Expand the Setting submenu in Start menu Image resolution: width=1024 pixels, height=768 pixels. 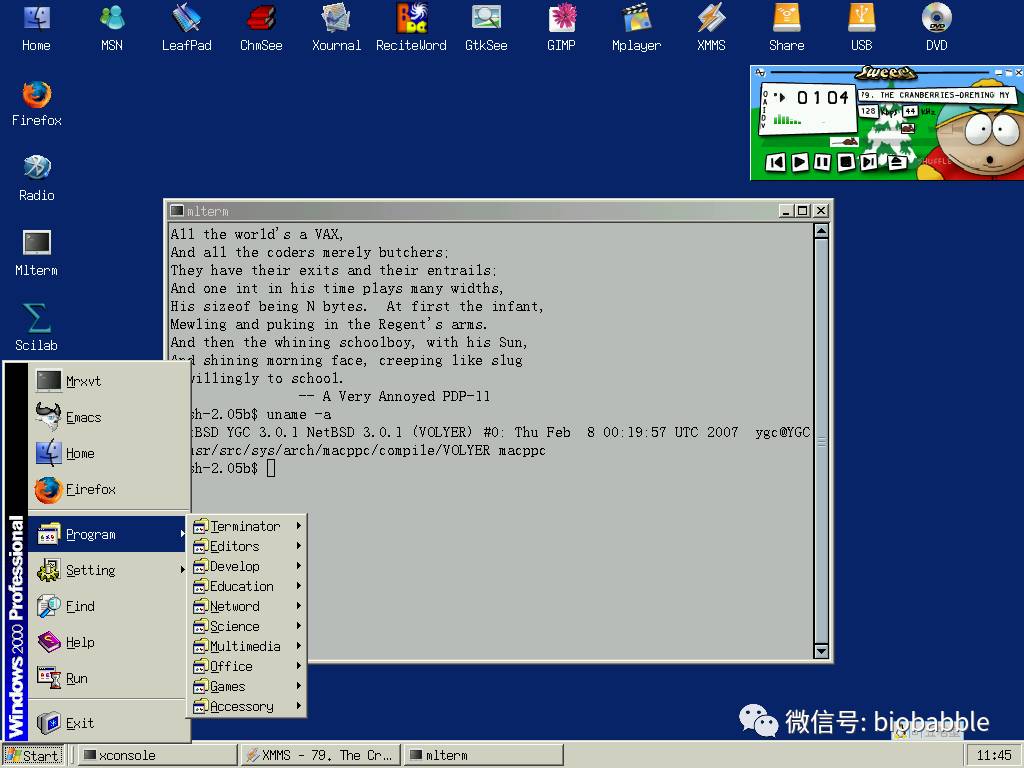(90, 570)
